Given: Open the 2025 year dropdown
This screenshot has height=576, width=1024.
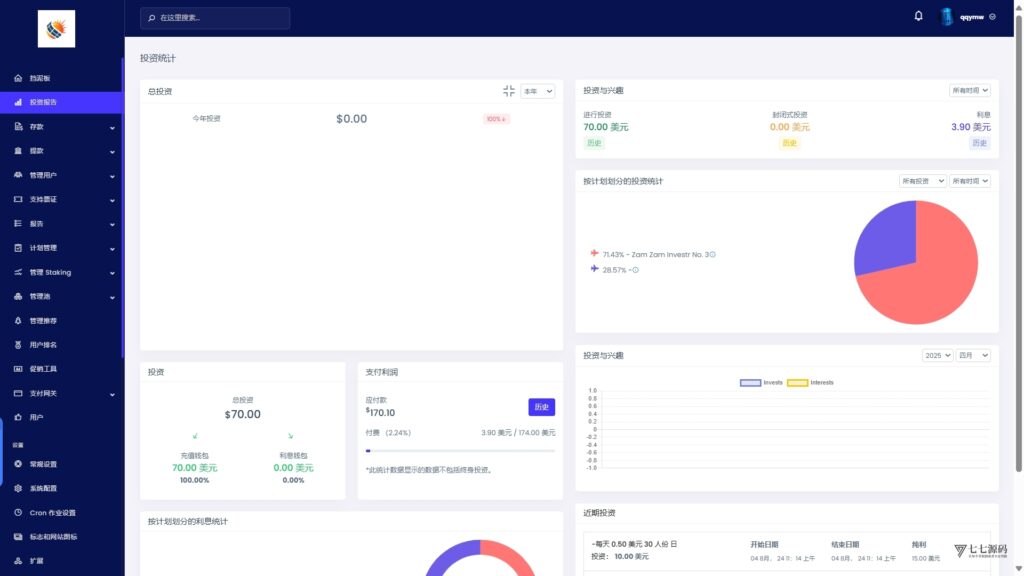Looking at the screenshot, I should 937,355.
